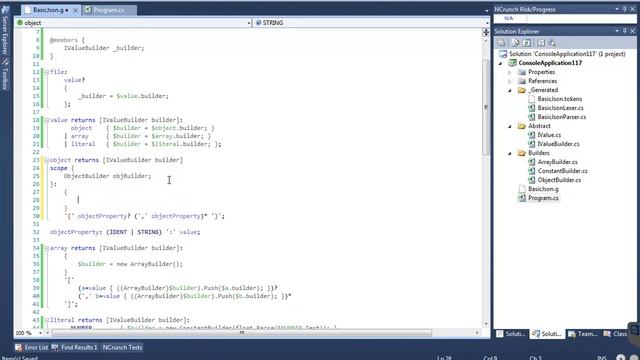640x360 pixels.
Task: Expand the References node in Solution Explorer
Action: pos(509,81)
